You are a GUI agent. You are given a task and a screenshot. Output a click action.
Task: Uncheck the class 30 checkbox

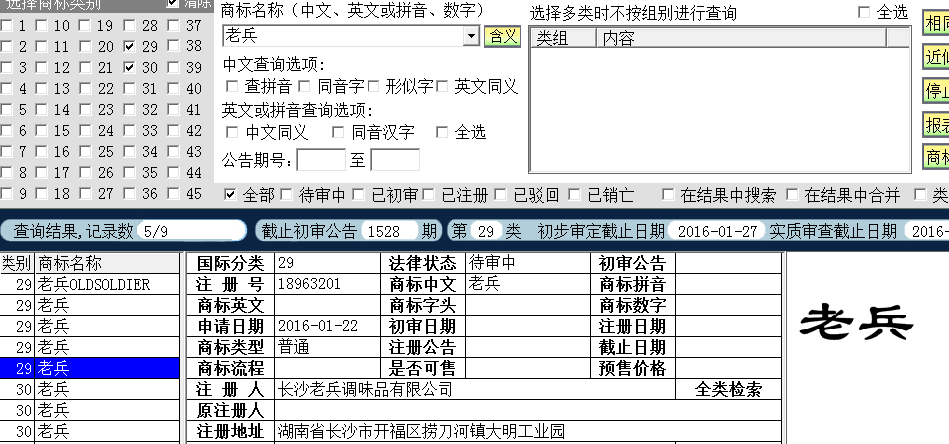pos(130,67)
